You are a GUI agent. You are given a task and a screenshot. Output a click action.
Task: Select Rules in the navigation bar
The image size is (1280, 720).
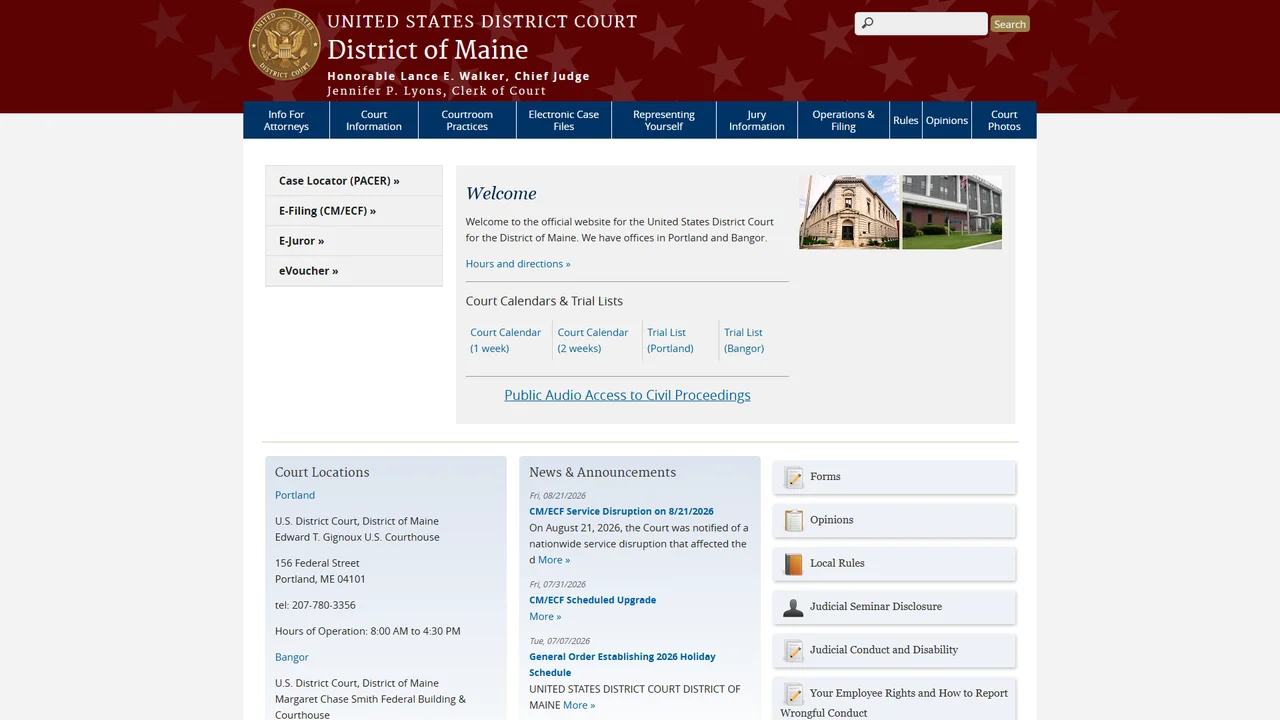[x=906, y=120]
